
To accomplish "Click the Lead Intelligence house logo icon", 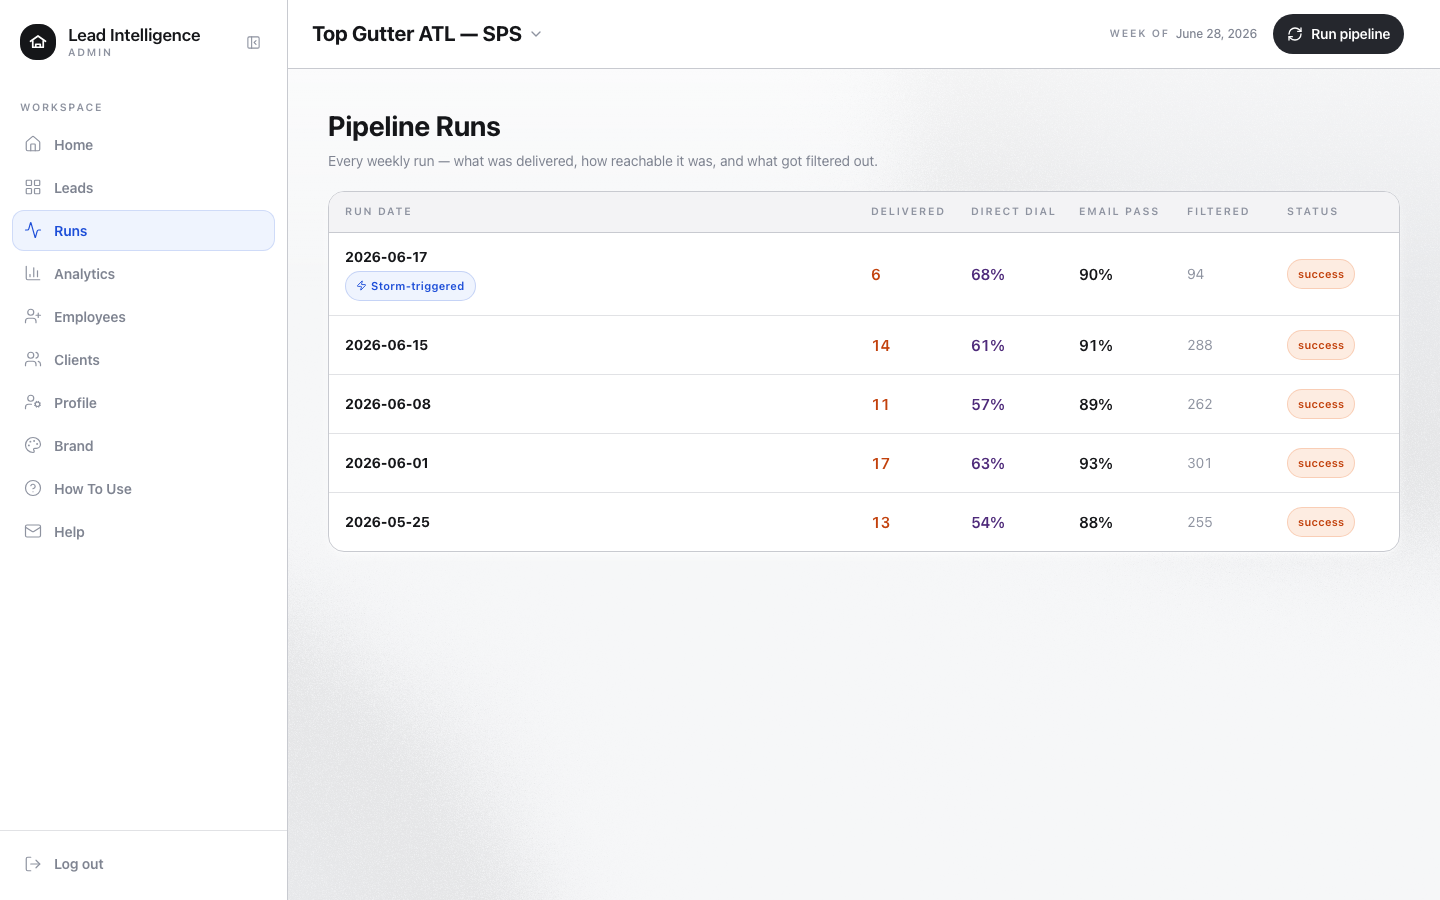I will 38,42.
